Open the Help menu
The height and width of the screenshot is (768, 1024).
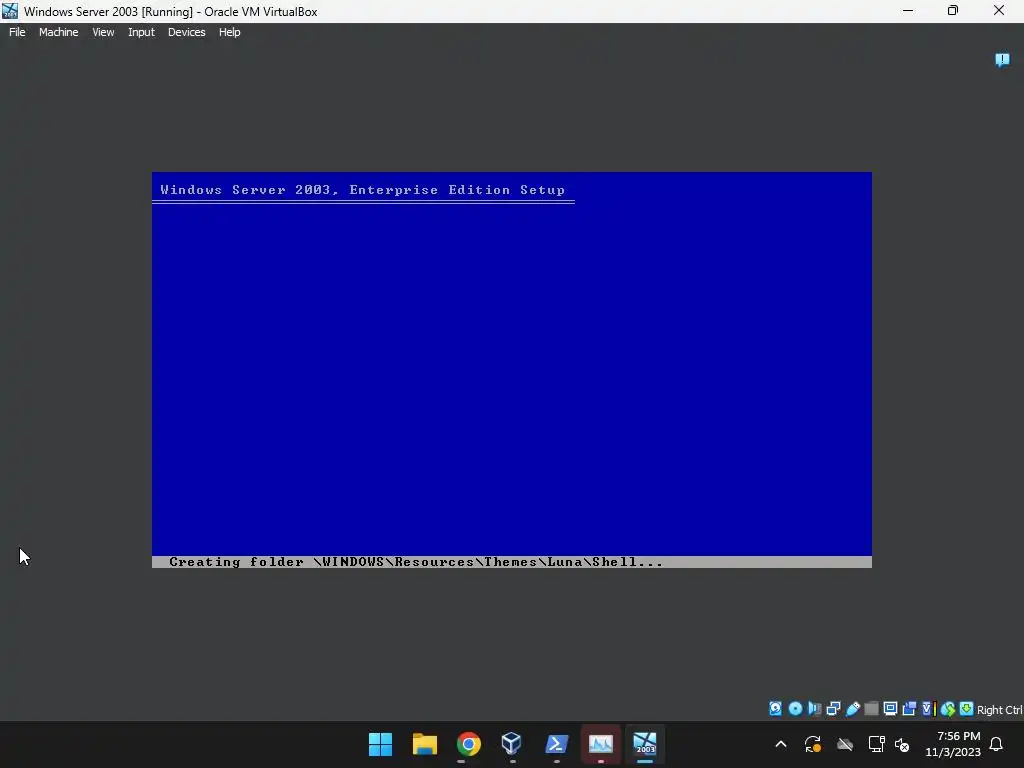tap(229, 32)
